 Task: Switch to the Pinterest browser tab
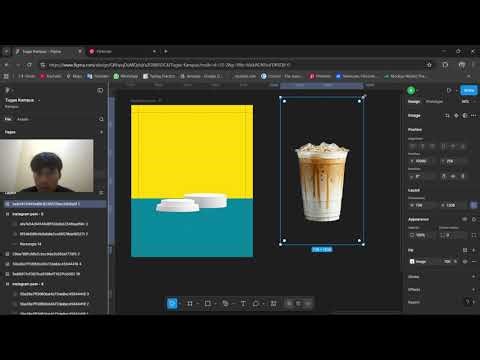[x=122, y=51]
